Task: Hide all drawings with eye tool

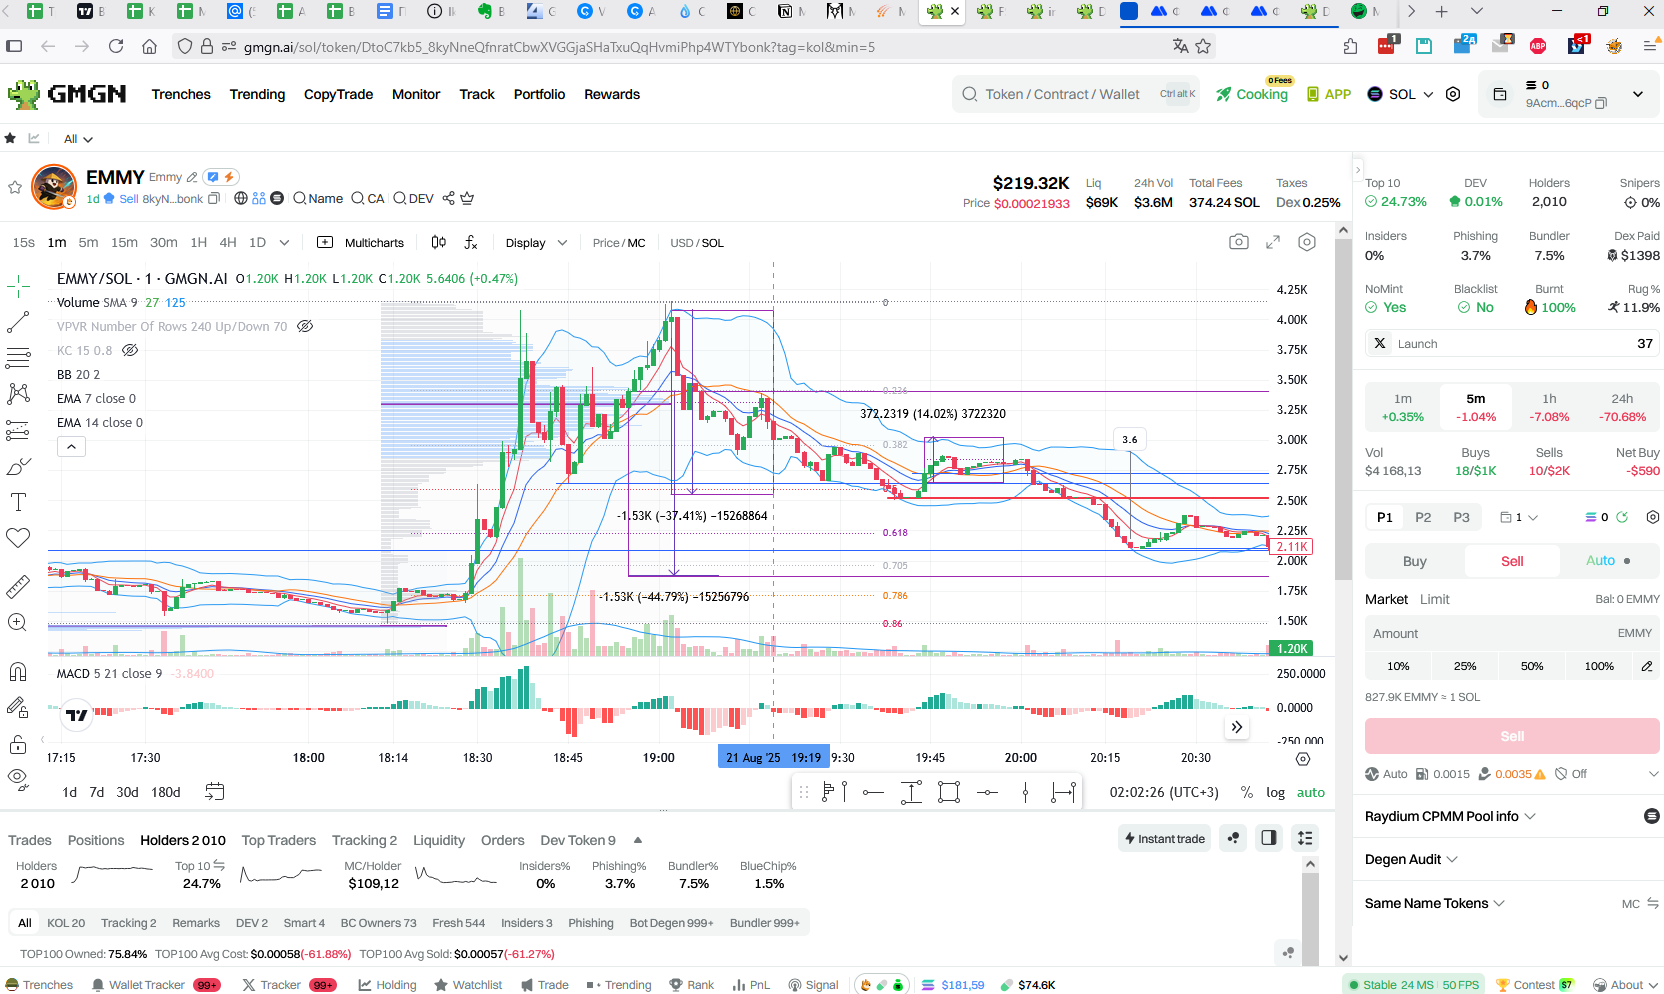Action: 18,777
